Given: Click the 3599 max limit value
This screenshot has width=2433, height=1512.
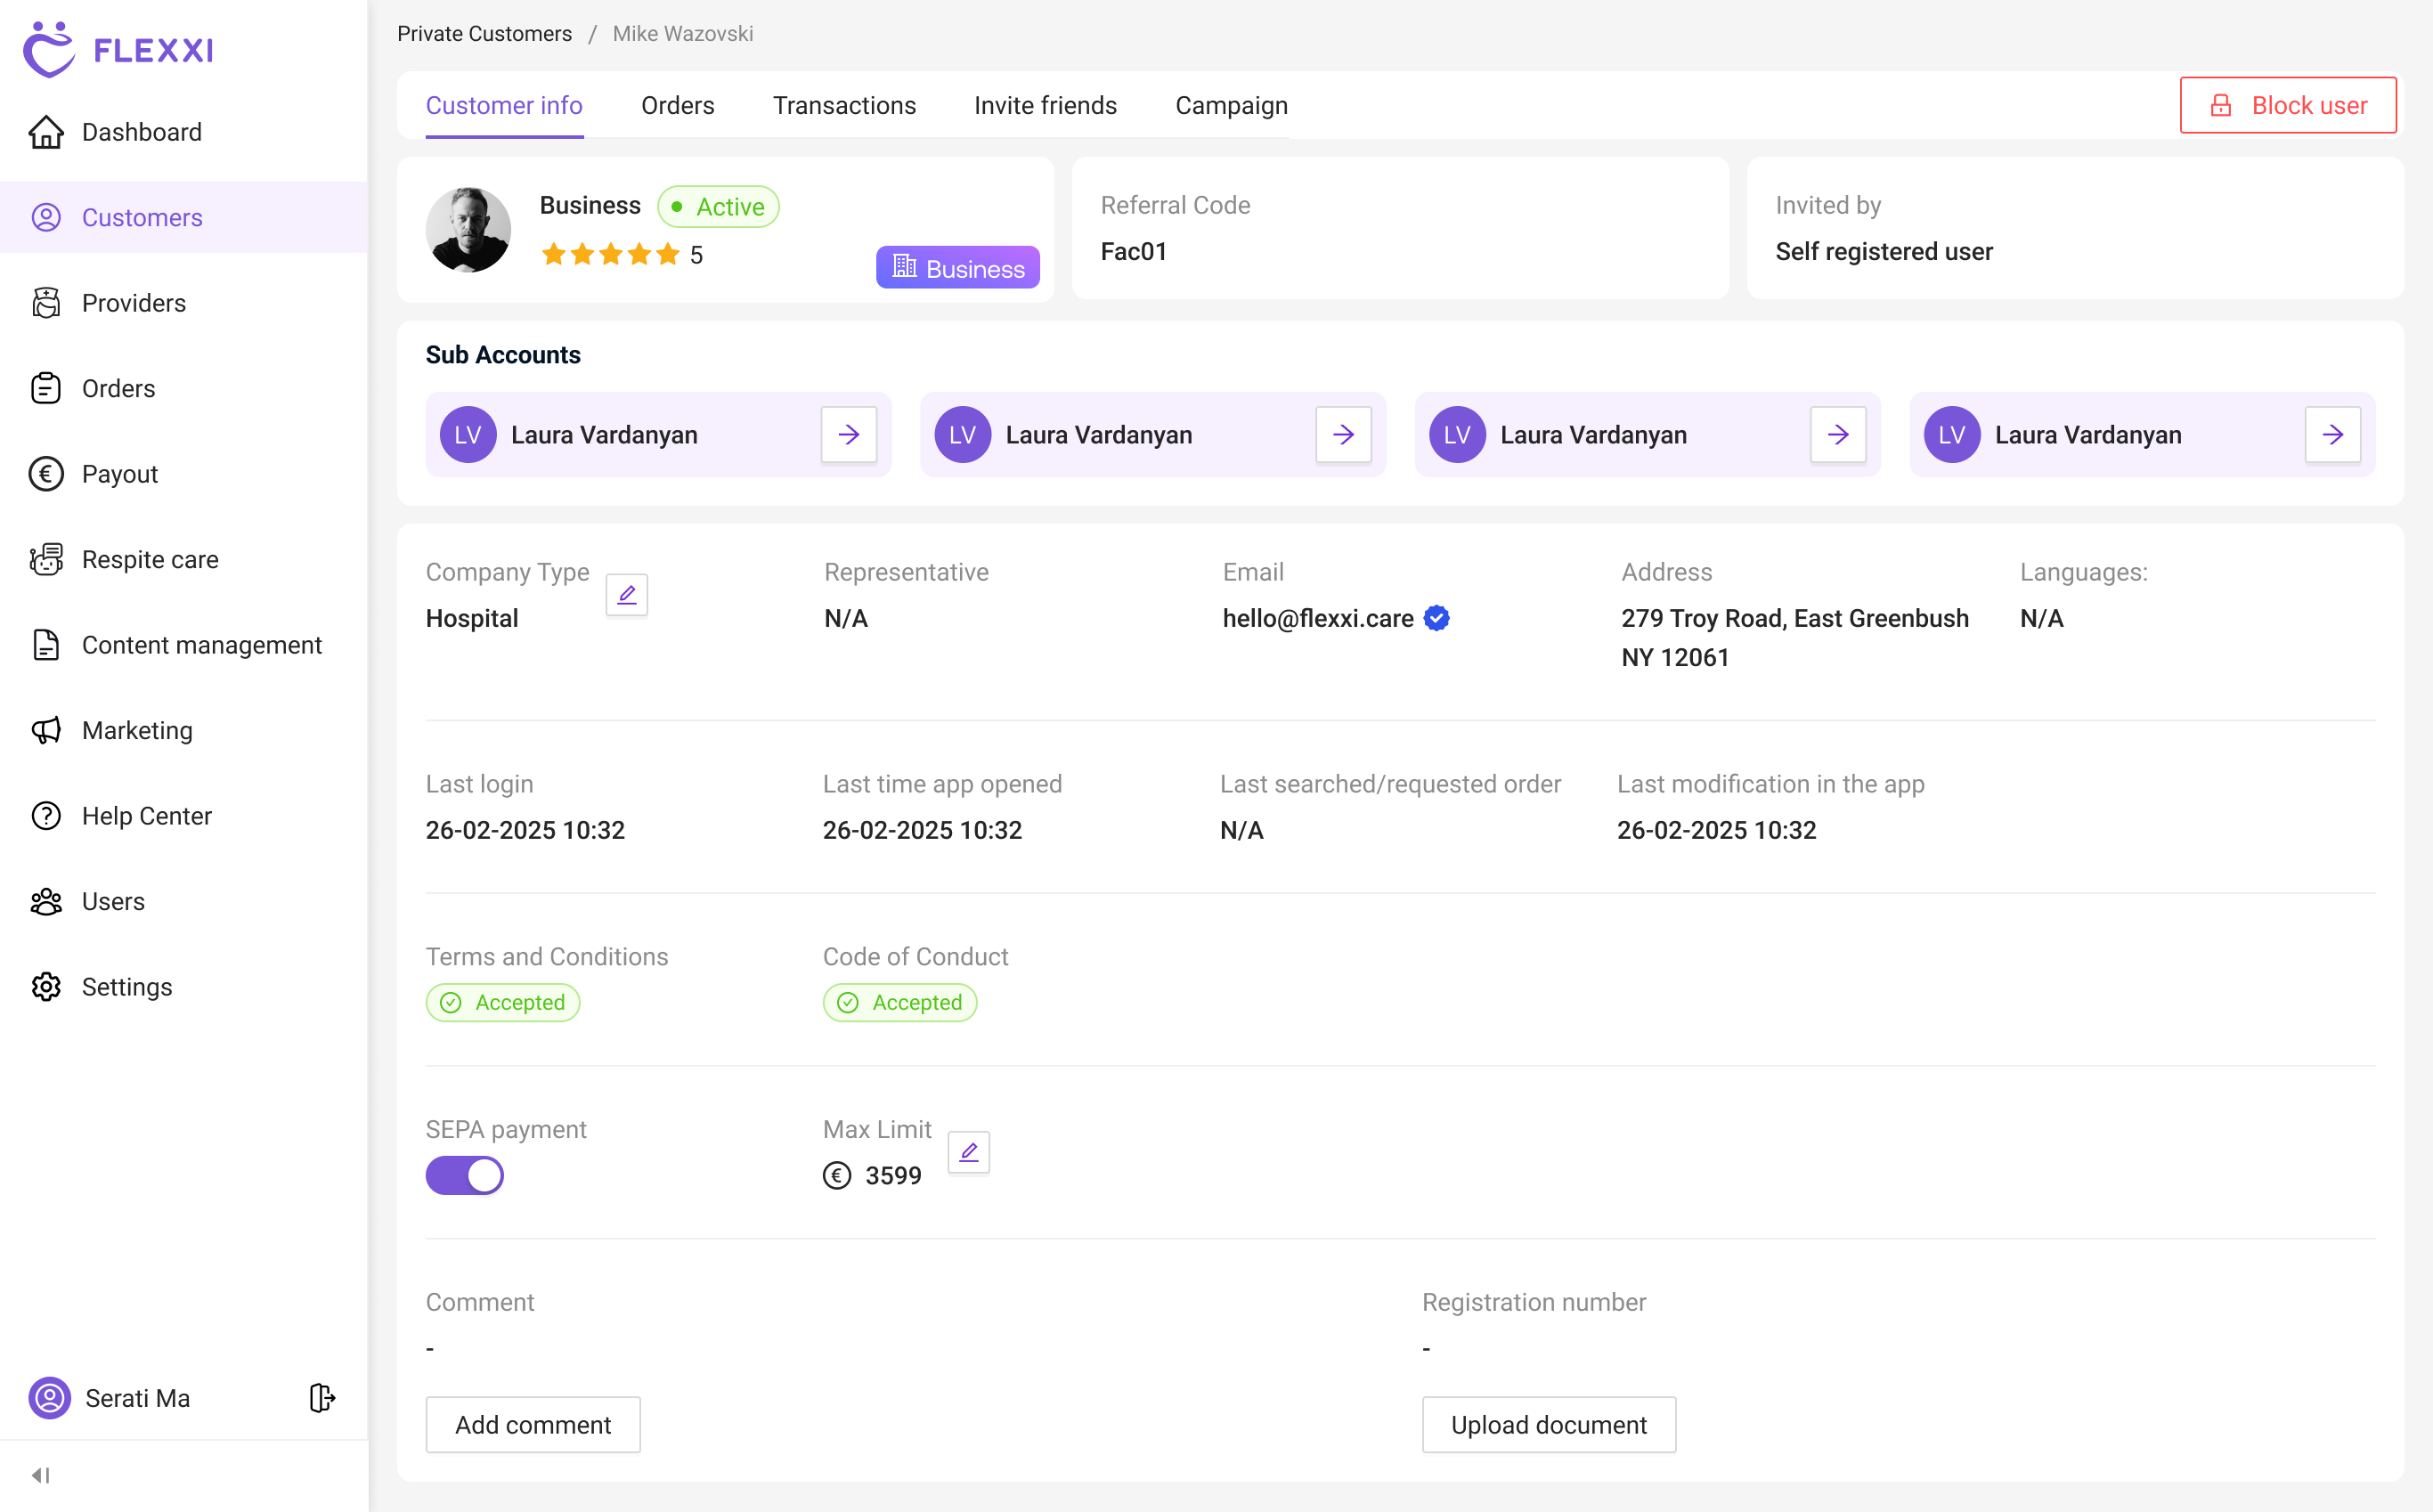Looking at the screenshot, I should click(x=893, y=1175).
